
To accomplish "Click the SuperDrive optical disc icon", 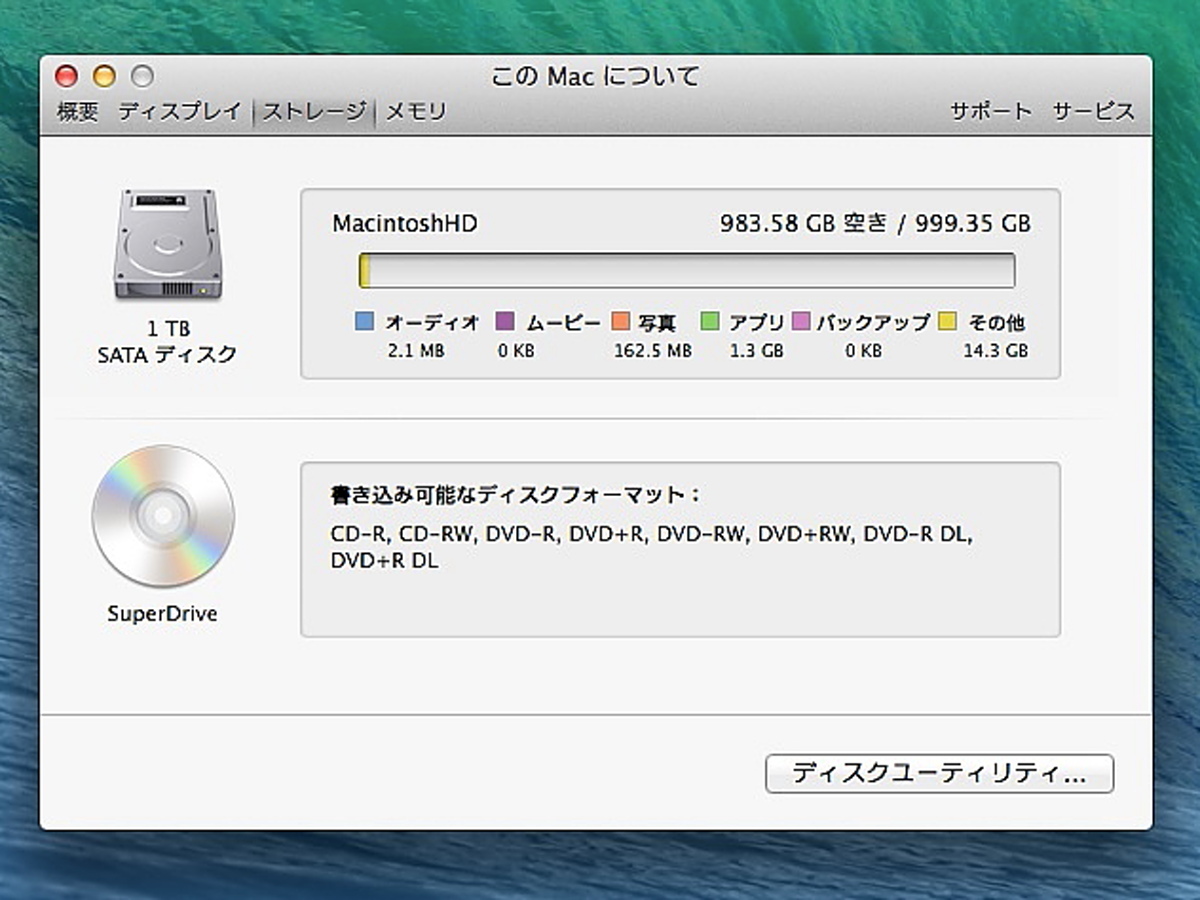I will coord(163,516).
